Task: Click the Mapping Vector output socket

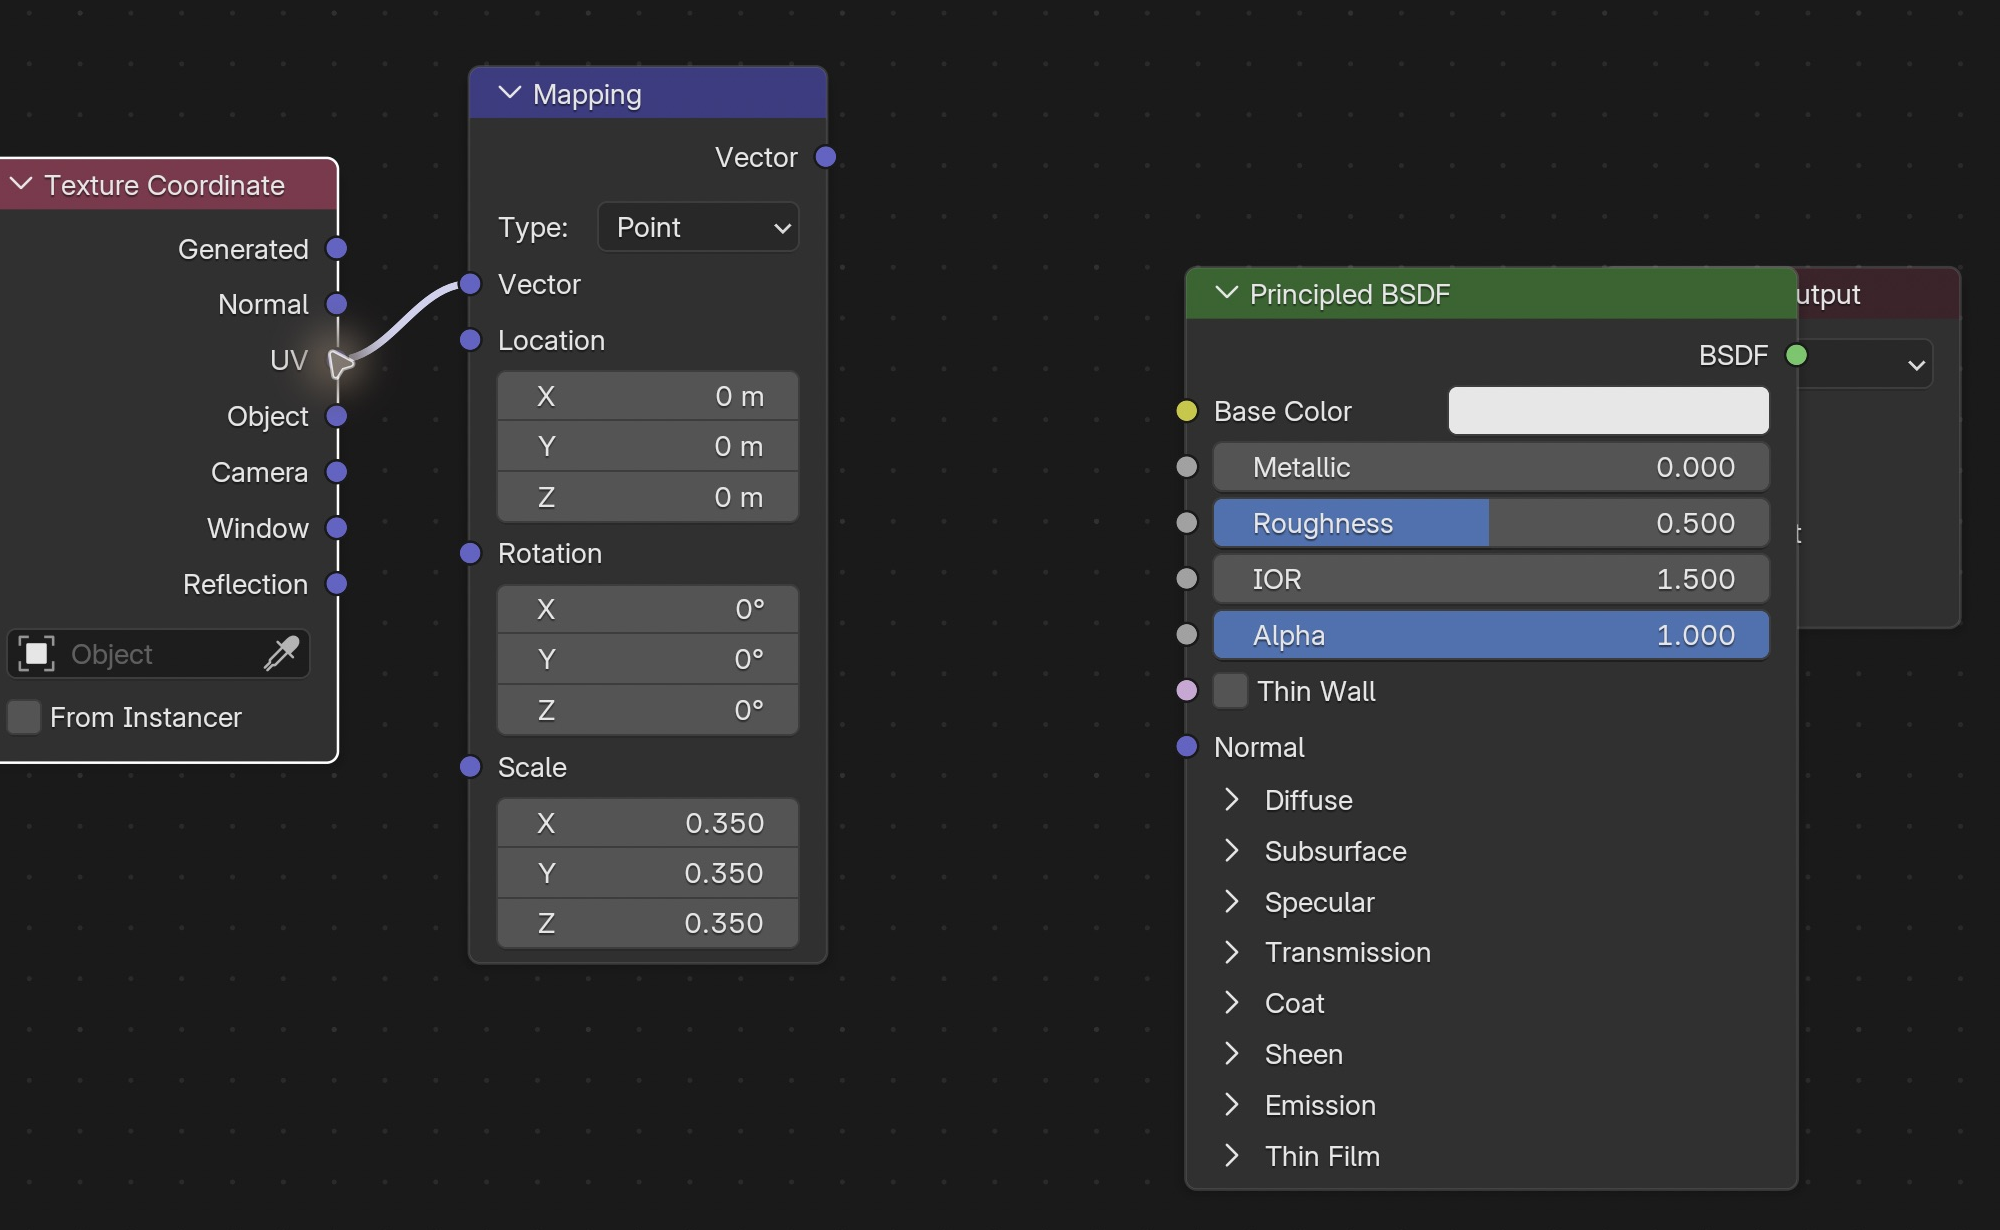Action: coord(826,157)
